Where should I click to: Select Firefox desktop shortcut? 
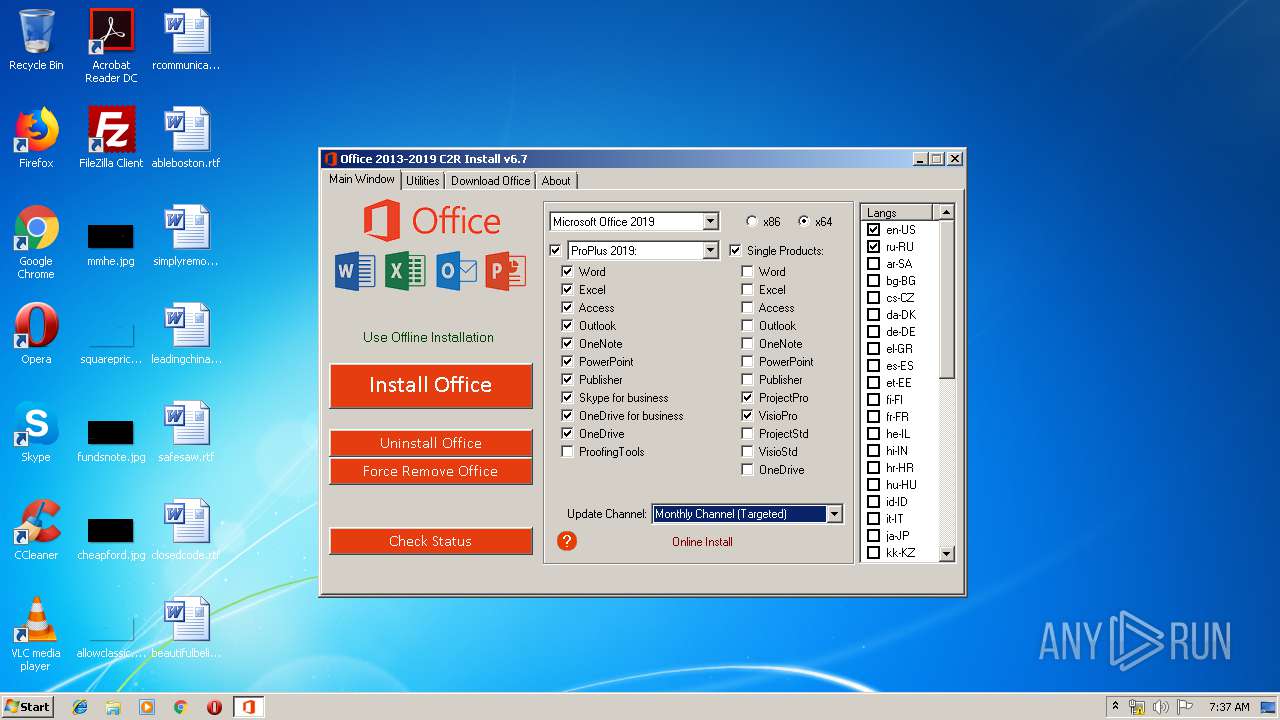point(36,138)
